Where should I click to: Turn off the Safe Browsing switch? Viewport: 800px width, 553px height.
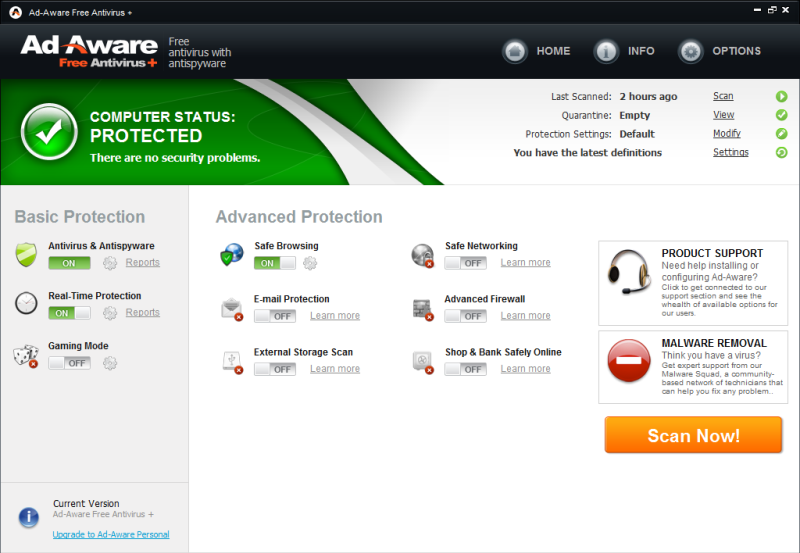coord(274,263)
